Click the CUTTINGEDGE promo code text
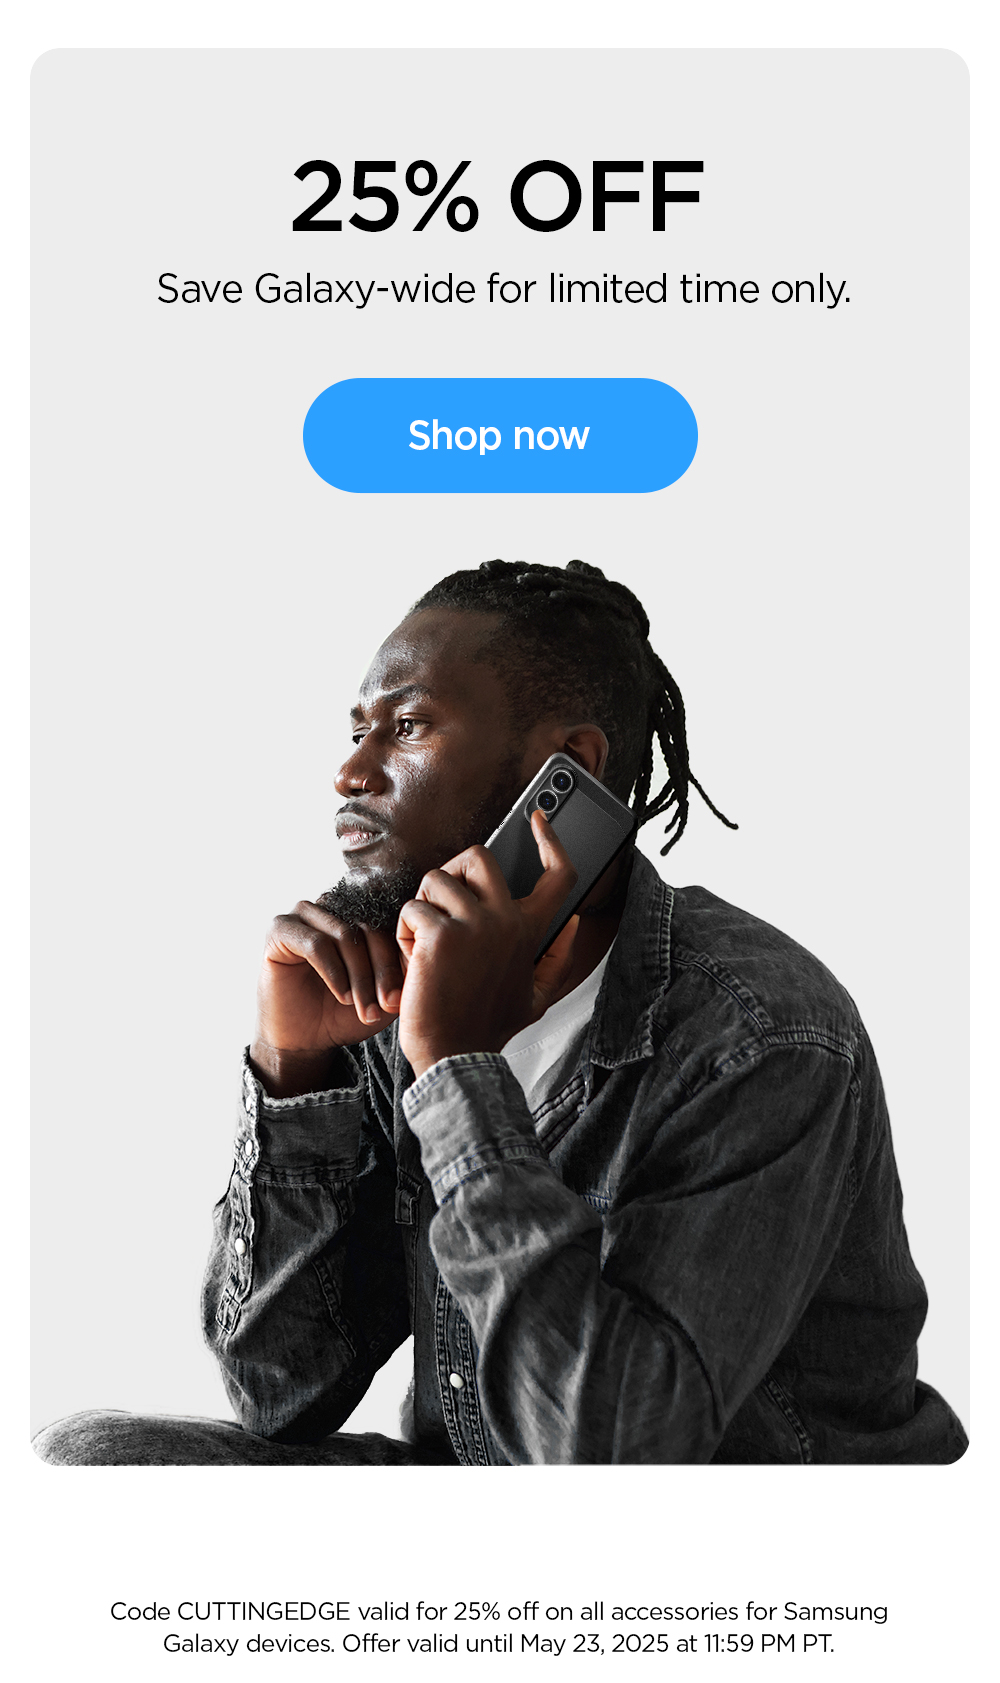Image resolution: width=1000 pixels, height=1683 pixels. pos(263,1611)
